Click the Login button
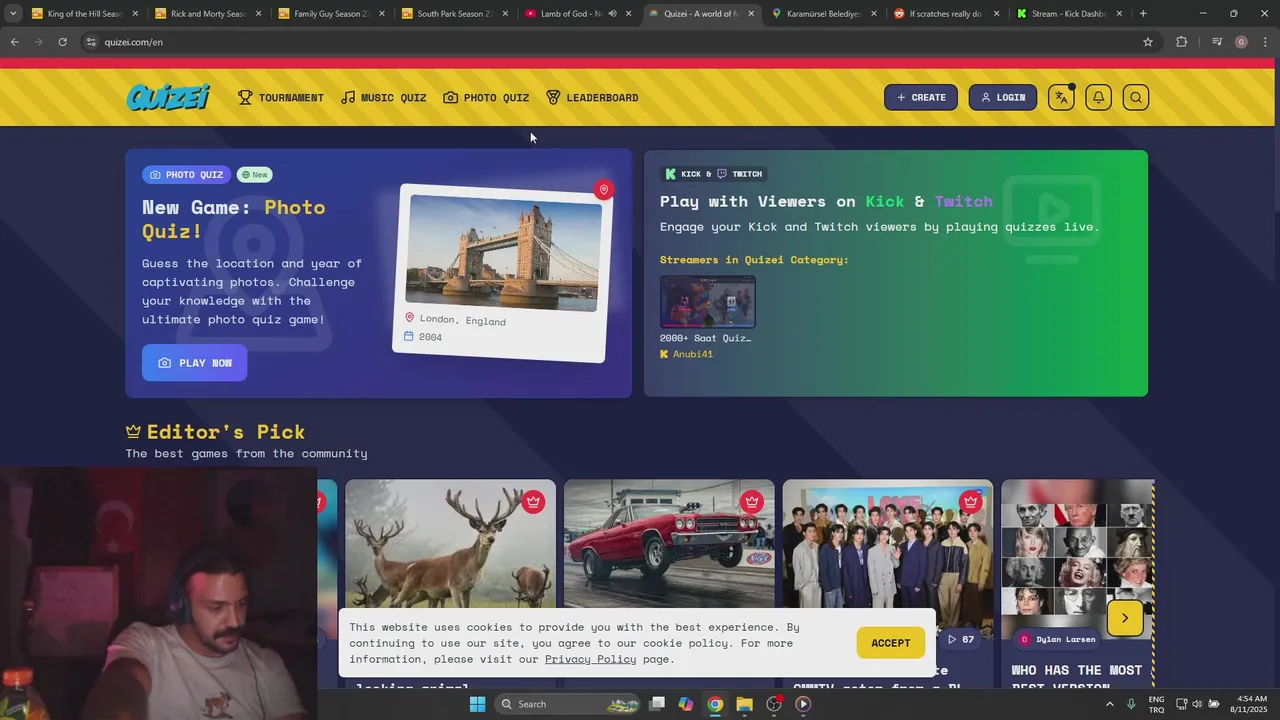 coord(1003,97)
